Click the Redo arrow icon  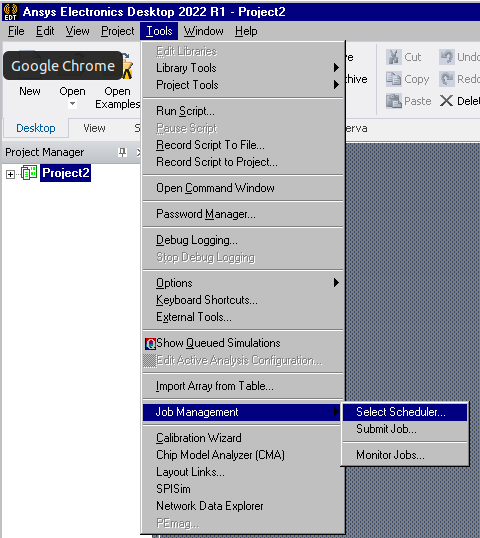tap(447, 79)
